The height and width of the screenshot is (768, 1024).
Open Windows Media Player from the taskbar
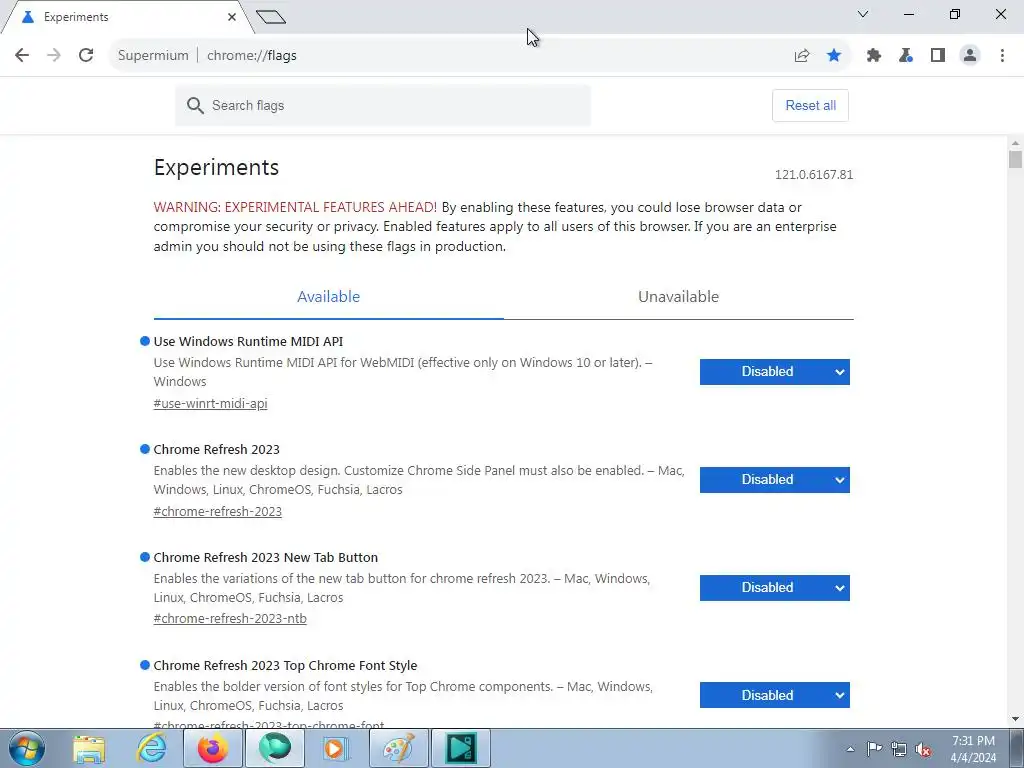(x=336, y=748)
